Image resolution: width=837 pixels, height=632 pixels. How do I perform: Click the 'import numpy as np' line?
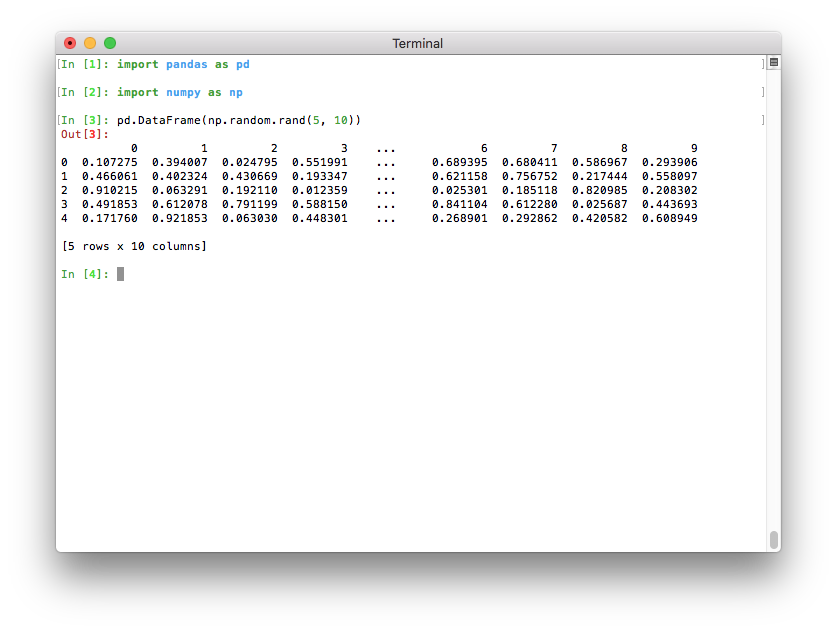[x=180, y=92]
